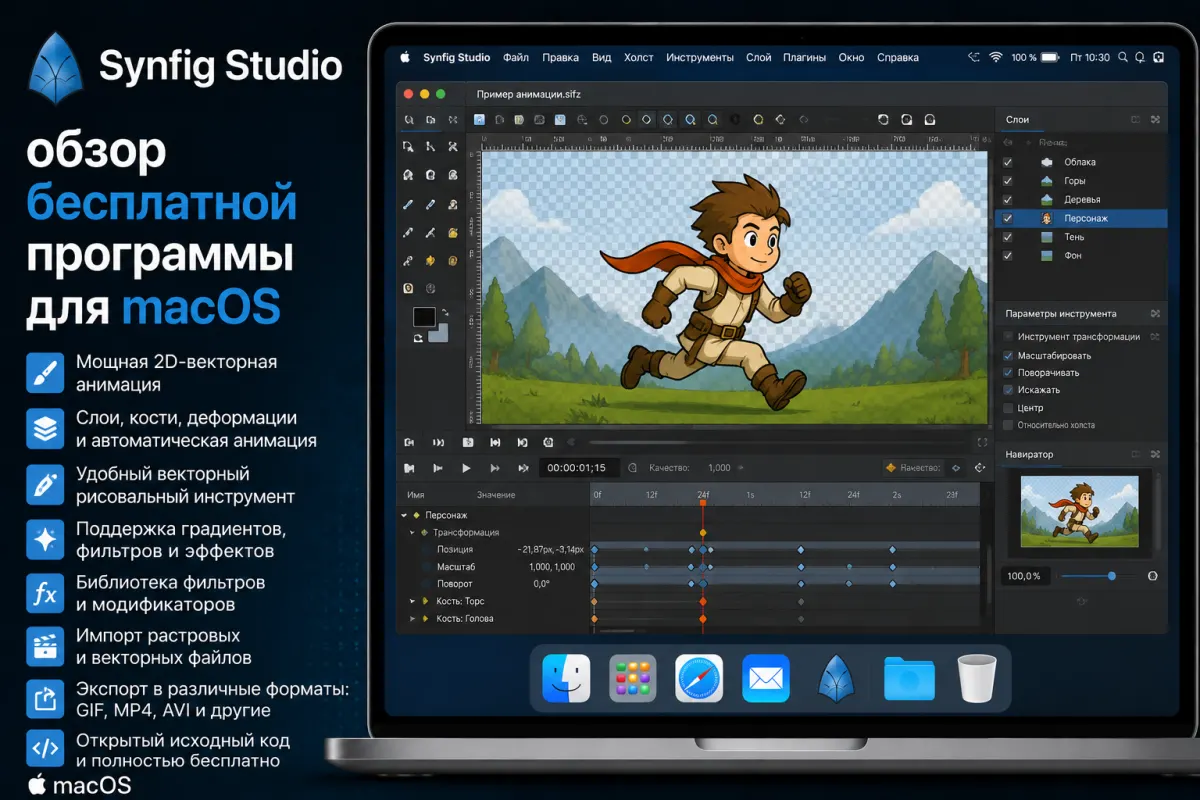Collapse the Трансформация parameter group
Viewport: 1200px width, 800px height.
(411, 532)
